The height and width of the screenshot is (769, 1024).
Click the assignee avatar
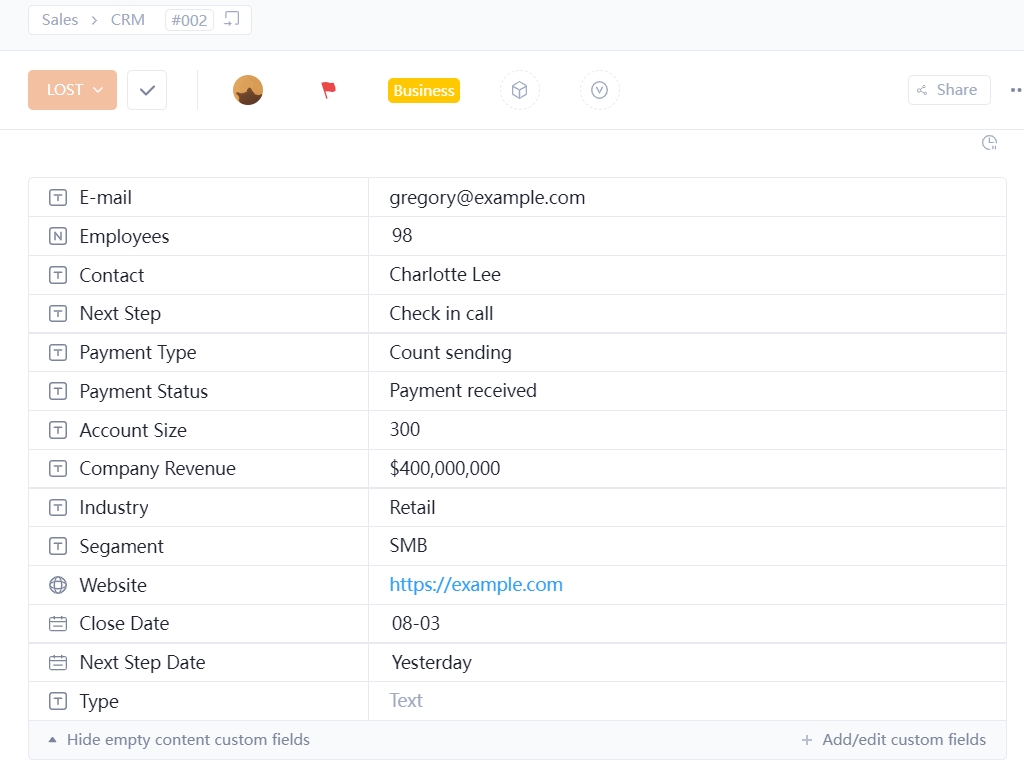(x=248, y=90)
